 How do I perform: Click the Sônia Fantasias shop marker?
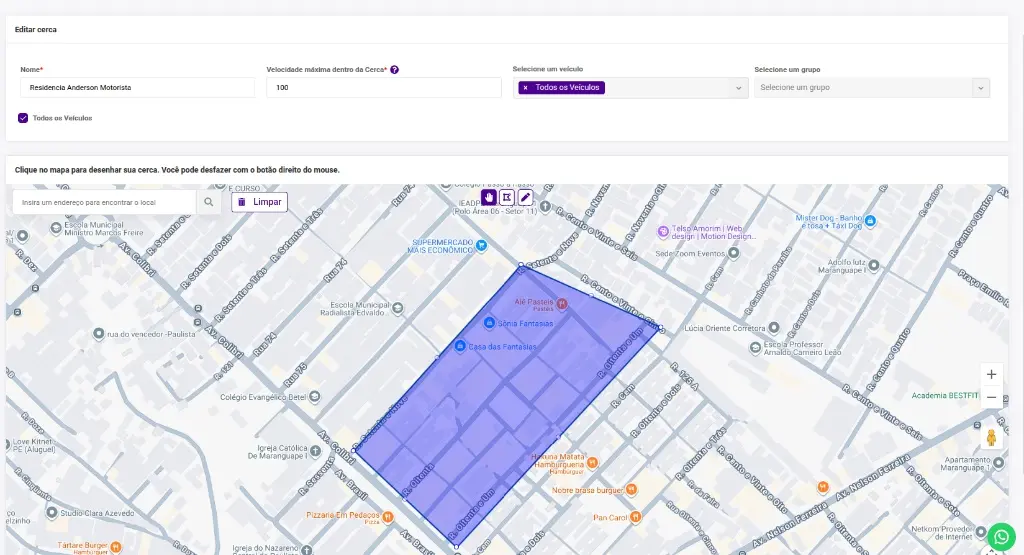point(489,323)
